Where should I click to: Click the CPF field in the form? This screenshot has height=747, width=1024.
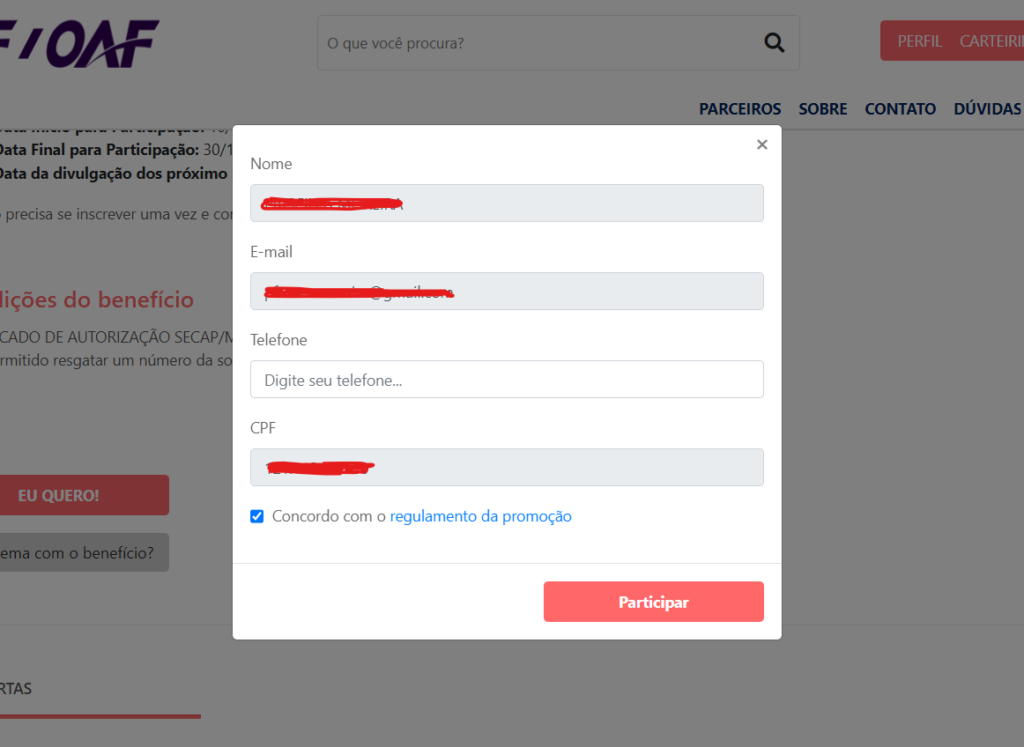[x=506, y=467]
